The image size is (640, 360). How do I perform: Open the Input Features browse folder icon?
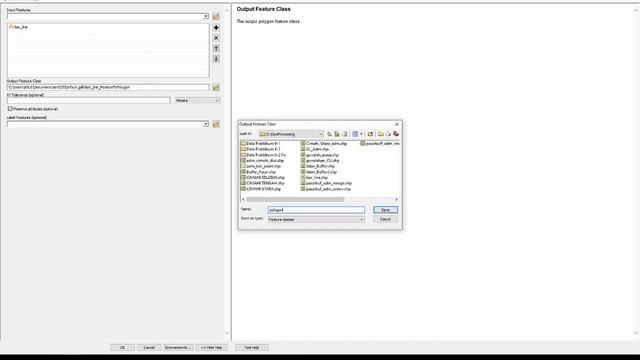coord(216,16)
